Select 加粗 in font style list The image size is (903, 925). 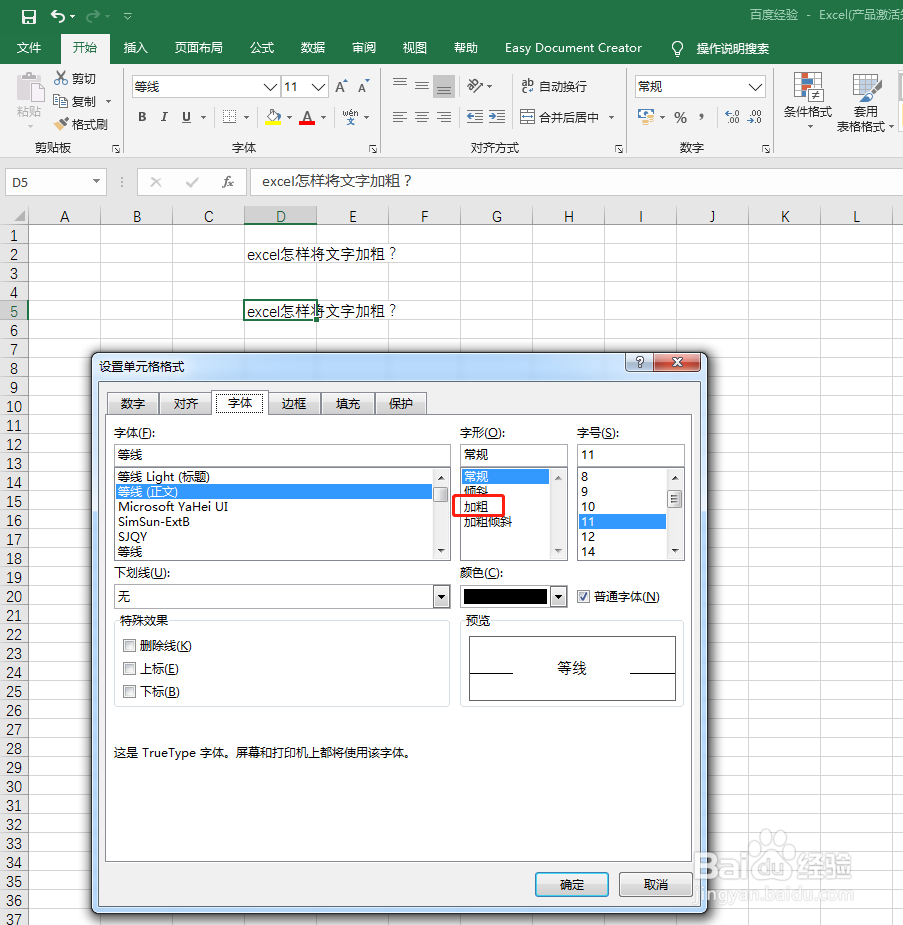pyautogui.click(x=476, y=507)
